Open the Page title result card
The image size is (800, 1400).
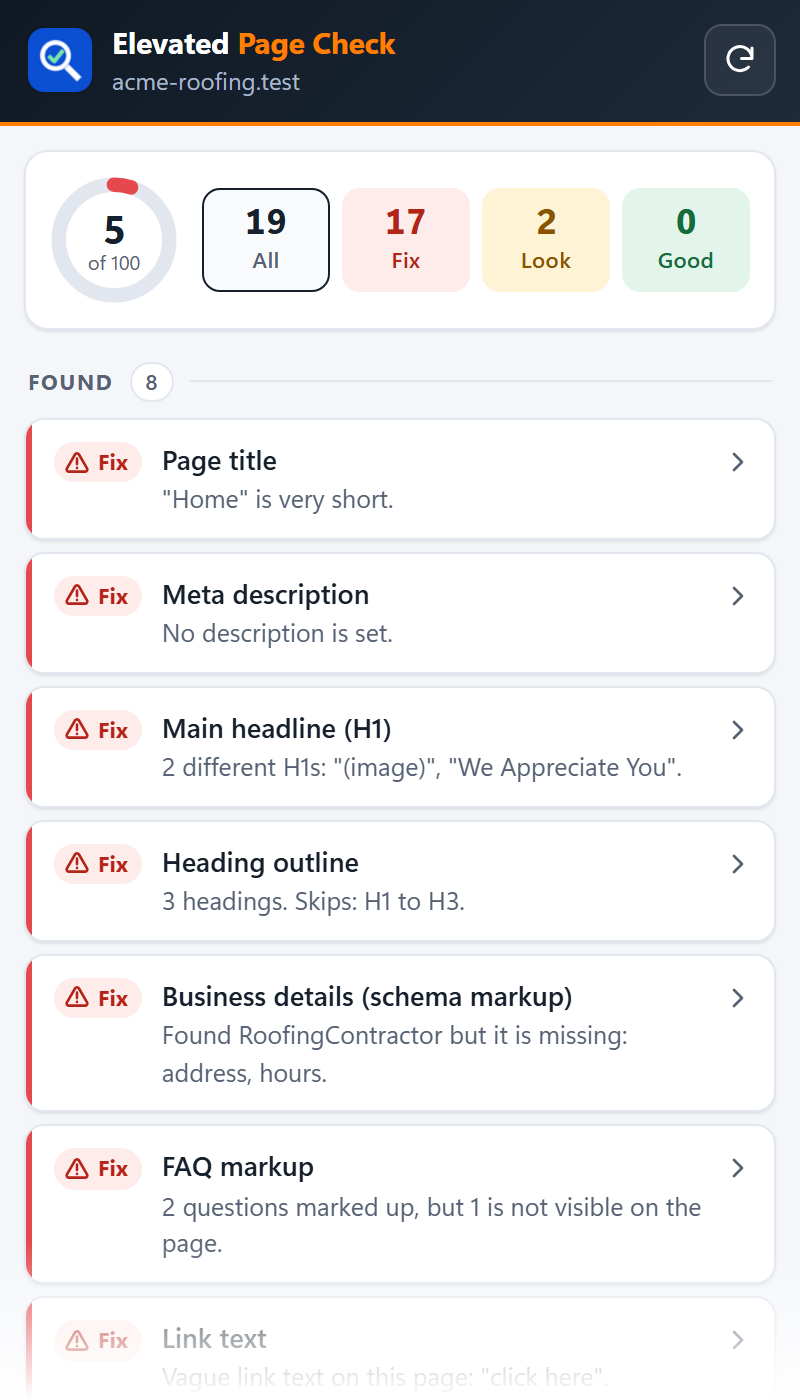(x=400, y=479)
